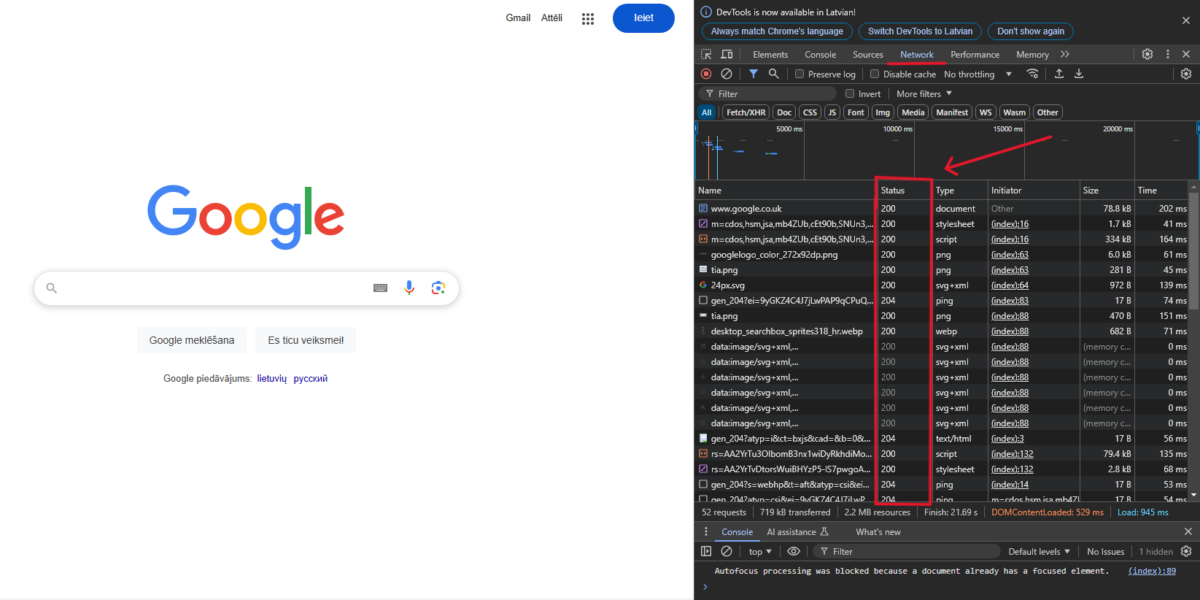Open Google apps grid icon

point(588,18)
